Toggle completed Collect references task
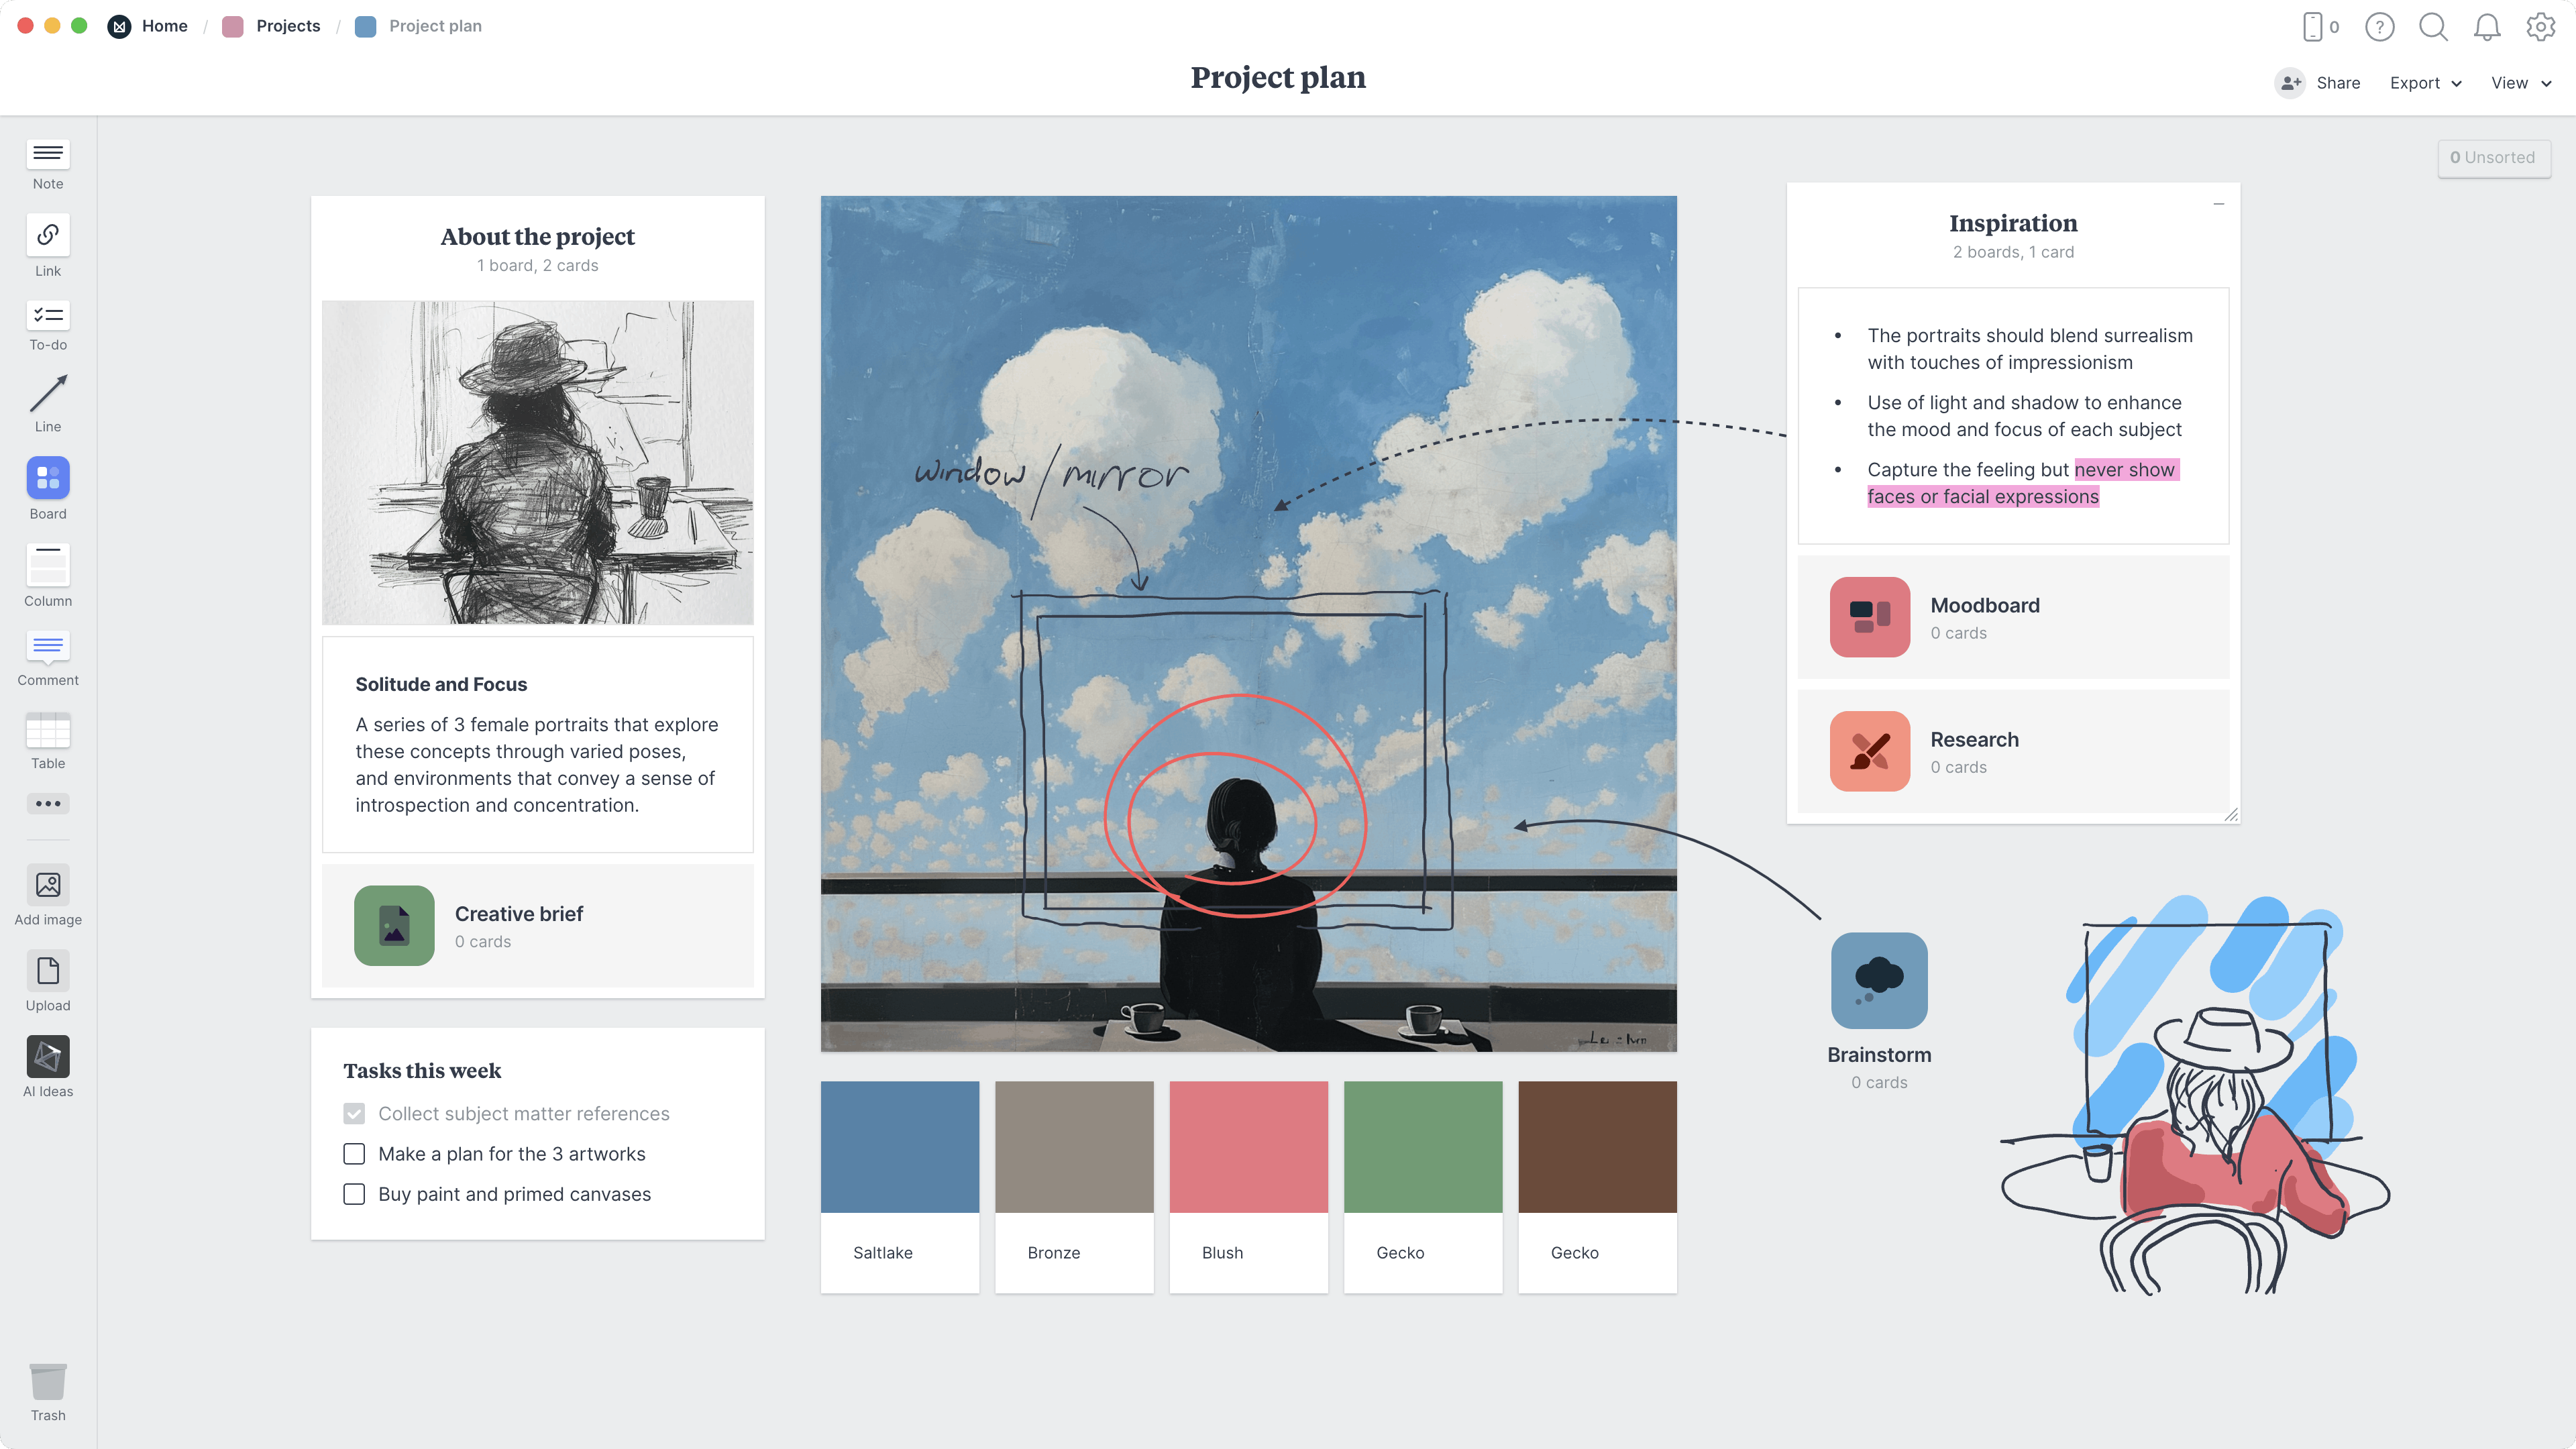The height and width of the screenshot is (1449, 2576). point(354,1113)
